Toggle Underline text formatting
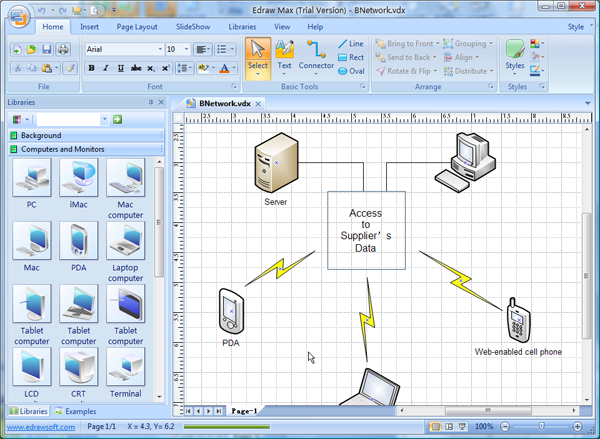 pos(119,68)
